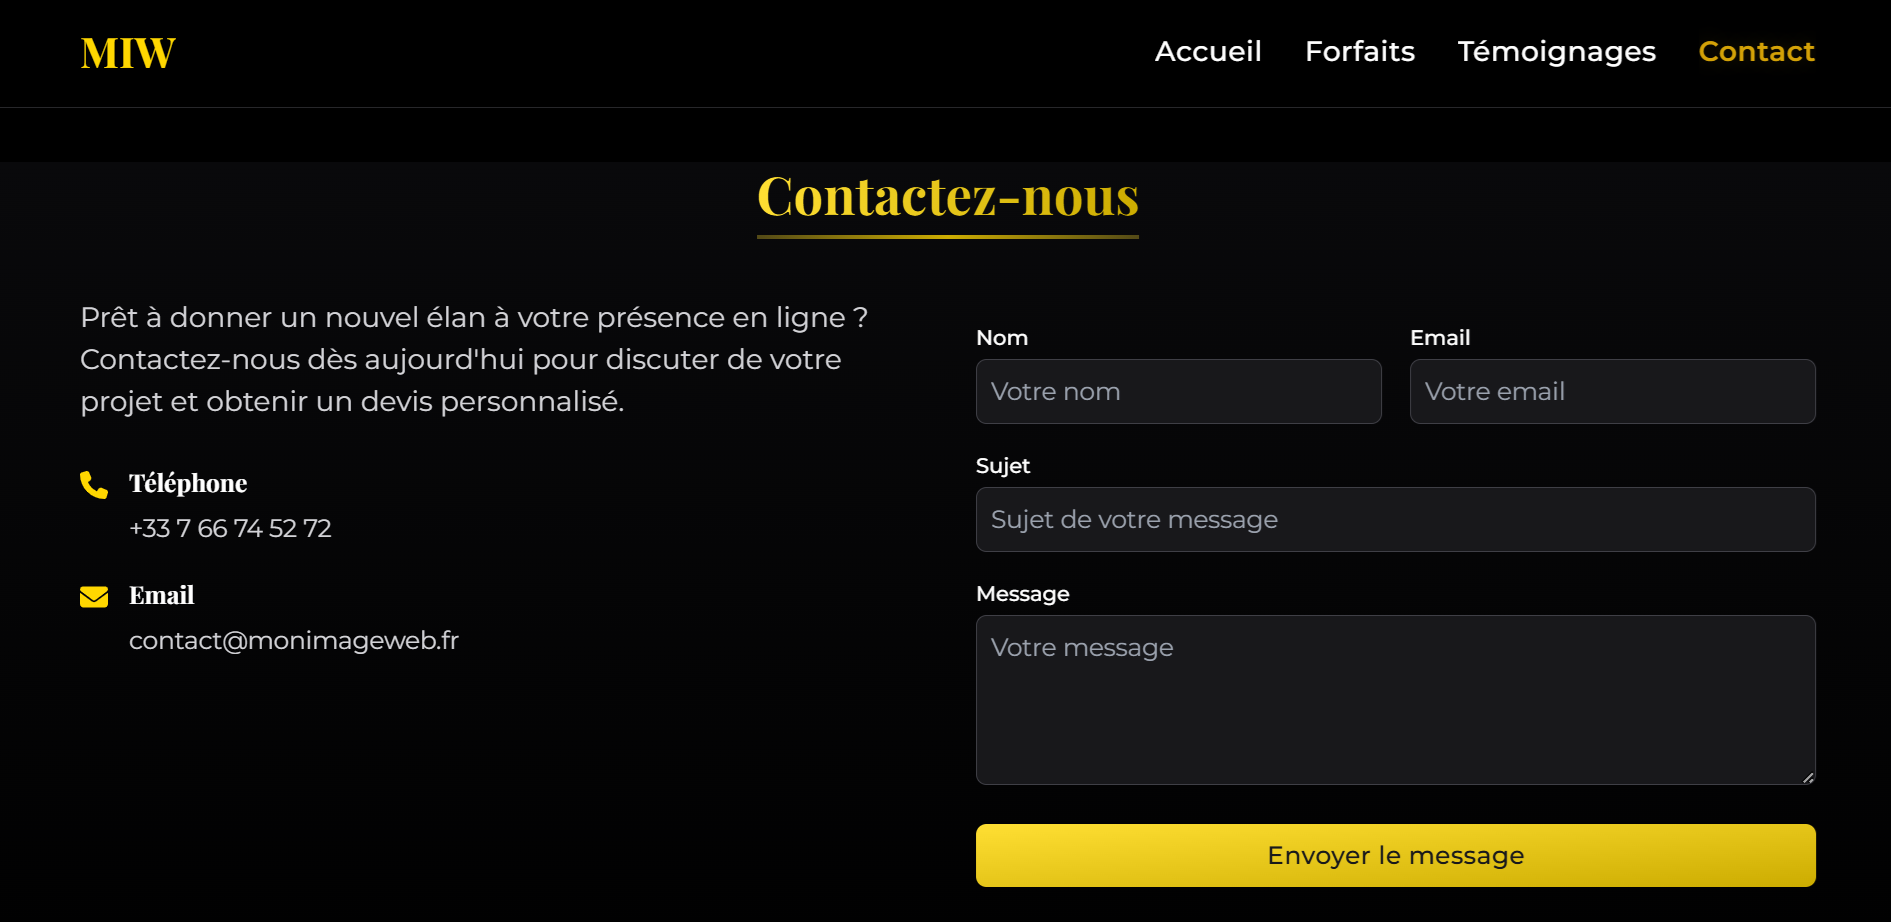Click the Message field label
This screenshot has width=1897, height=922.
point(1022,594)
